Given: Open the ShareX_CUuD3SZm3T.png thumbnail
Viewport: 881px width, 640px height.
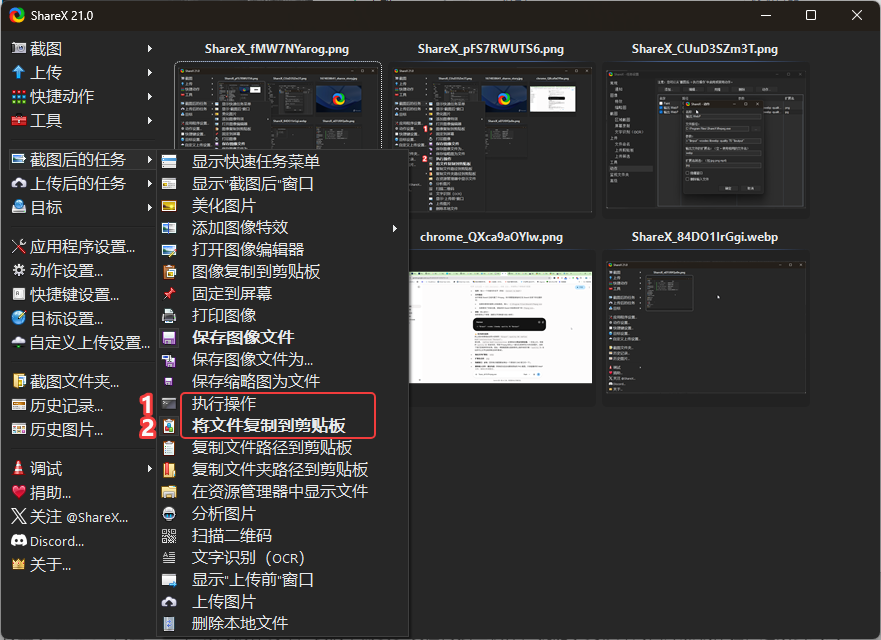Looking at the screenshot, I should (705, 139).
